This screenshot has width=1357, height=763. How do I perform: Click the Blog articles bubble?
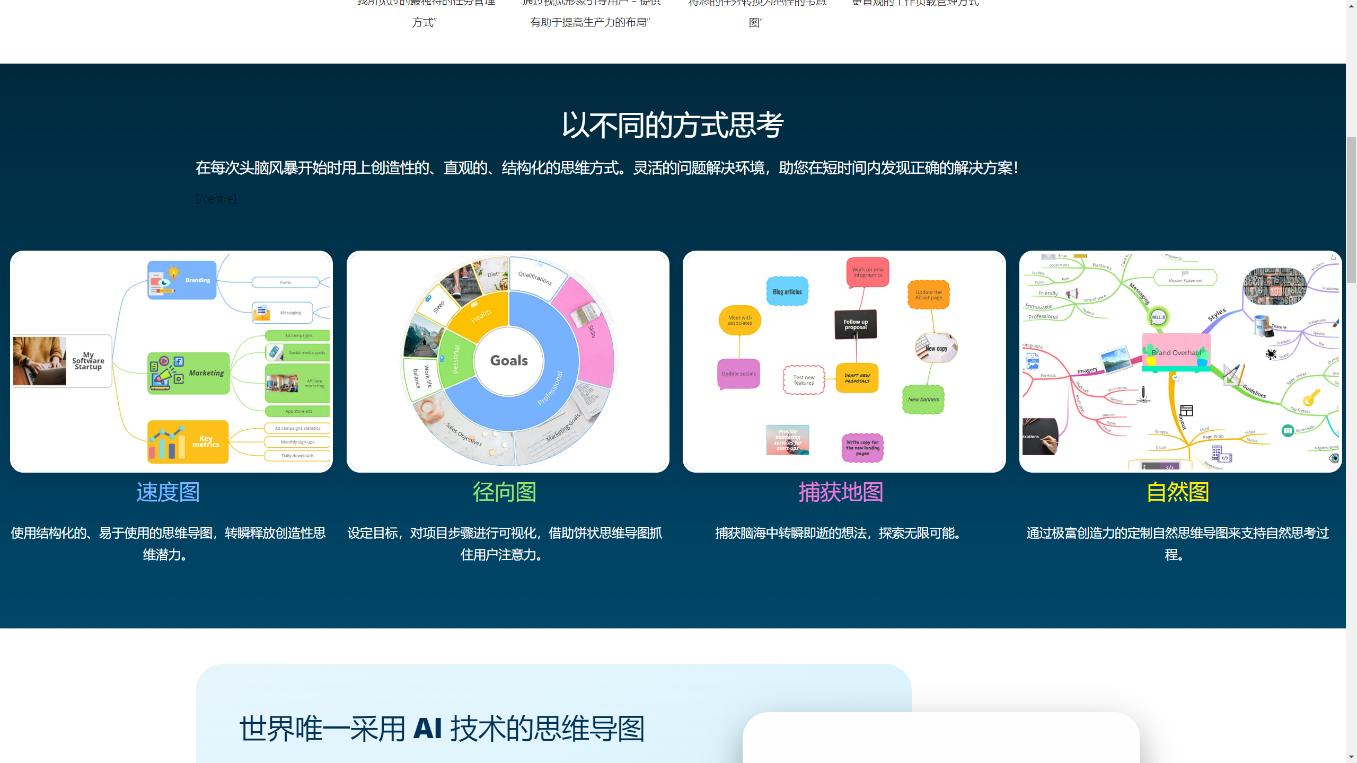click(787, 292)
